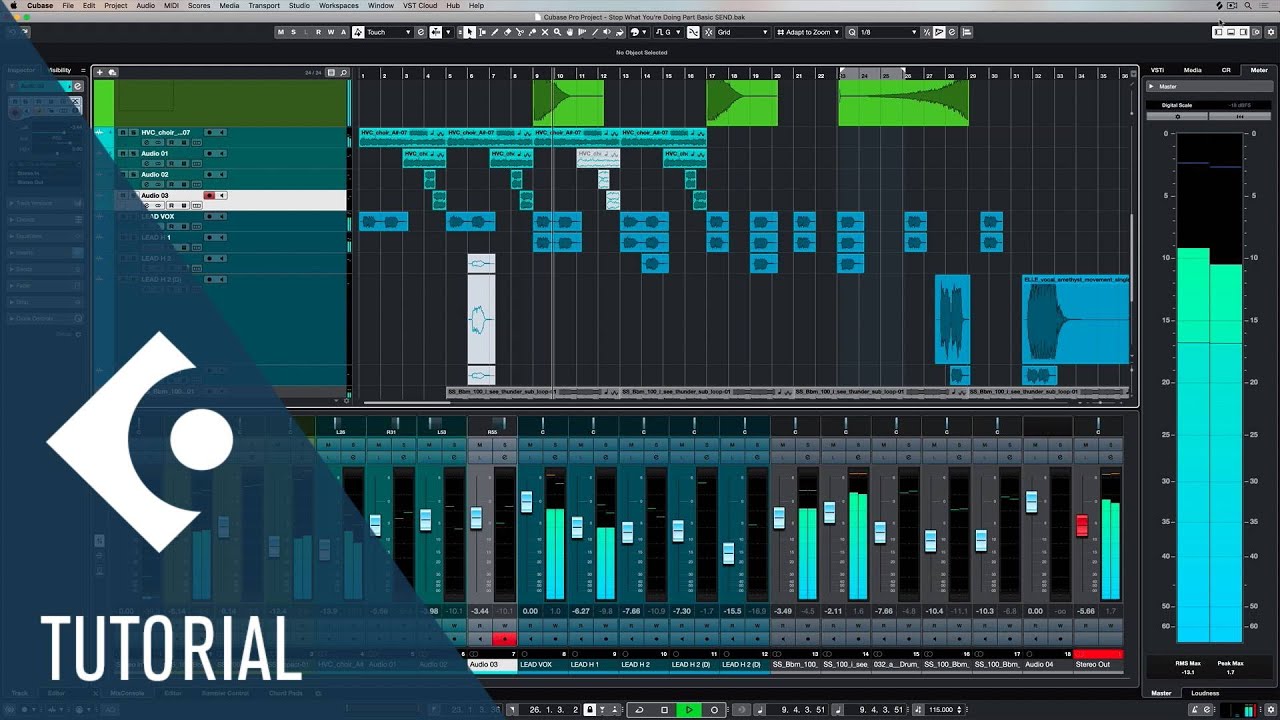Select the LEAD VOX mixer channel label

[x=544, y=664]
